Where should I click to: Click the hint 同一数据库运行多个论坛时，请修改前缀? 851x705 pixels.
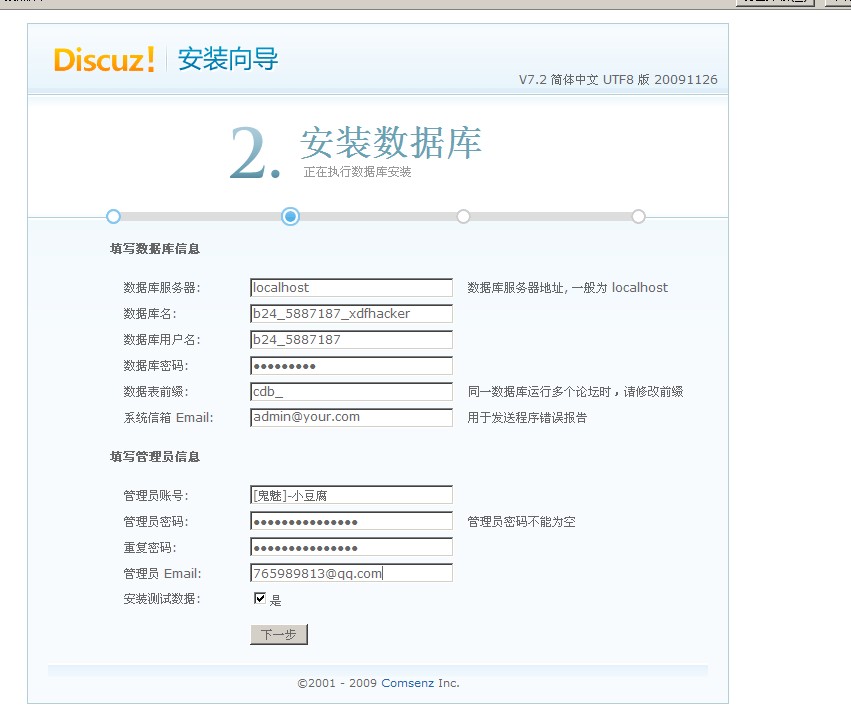tap(575, 391)
